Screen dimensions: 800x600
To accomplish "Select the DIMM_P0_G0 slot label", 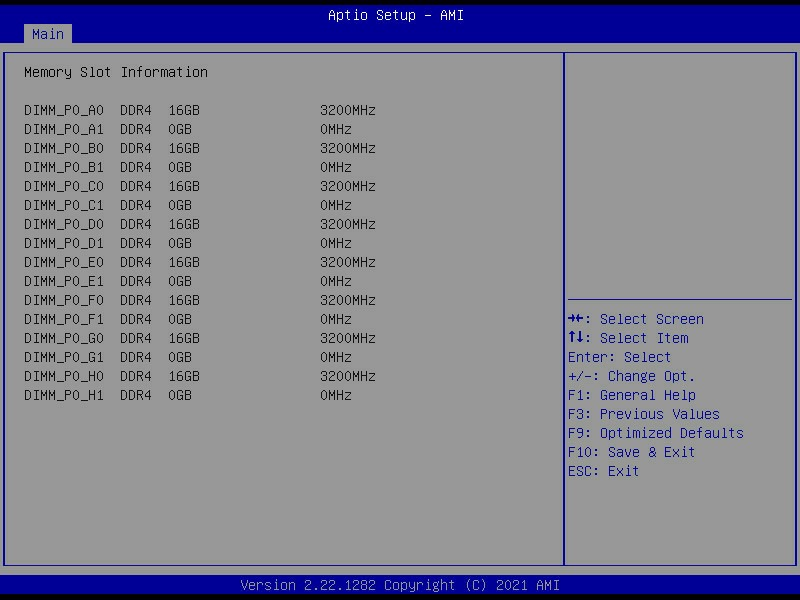I will coord(64,338).
